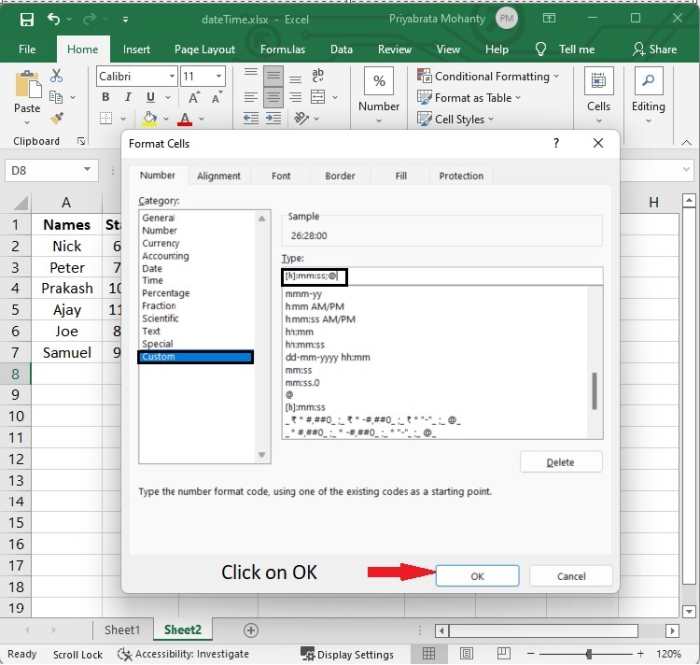Click the Paste clipboard icon
The width and height of the screenshot is (700, 665).
28,84
